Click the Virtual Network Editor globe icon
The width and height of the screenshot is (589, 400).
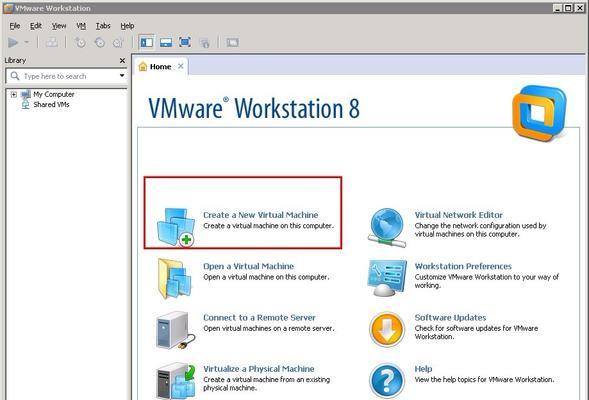click(387, 228)
